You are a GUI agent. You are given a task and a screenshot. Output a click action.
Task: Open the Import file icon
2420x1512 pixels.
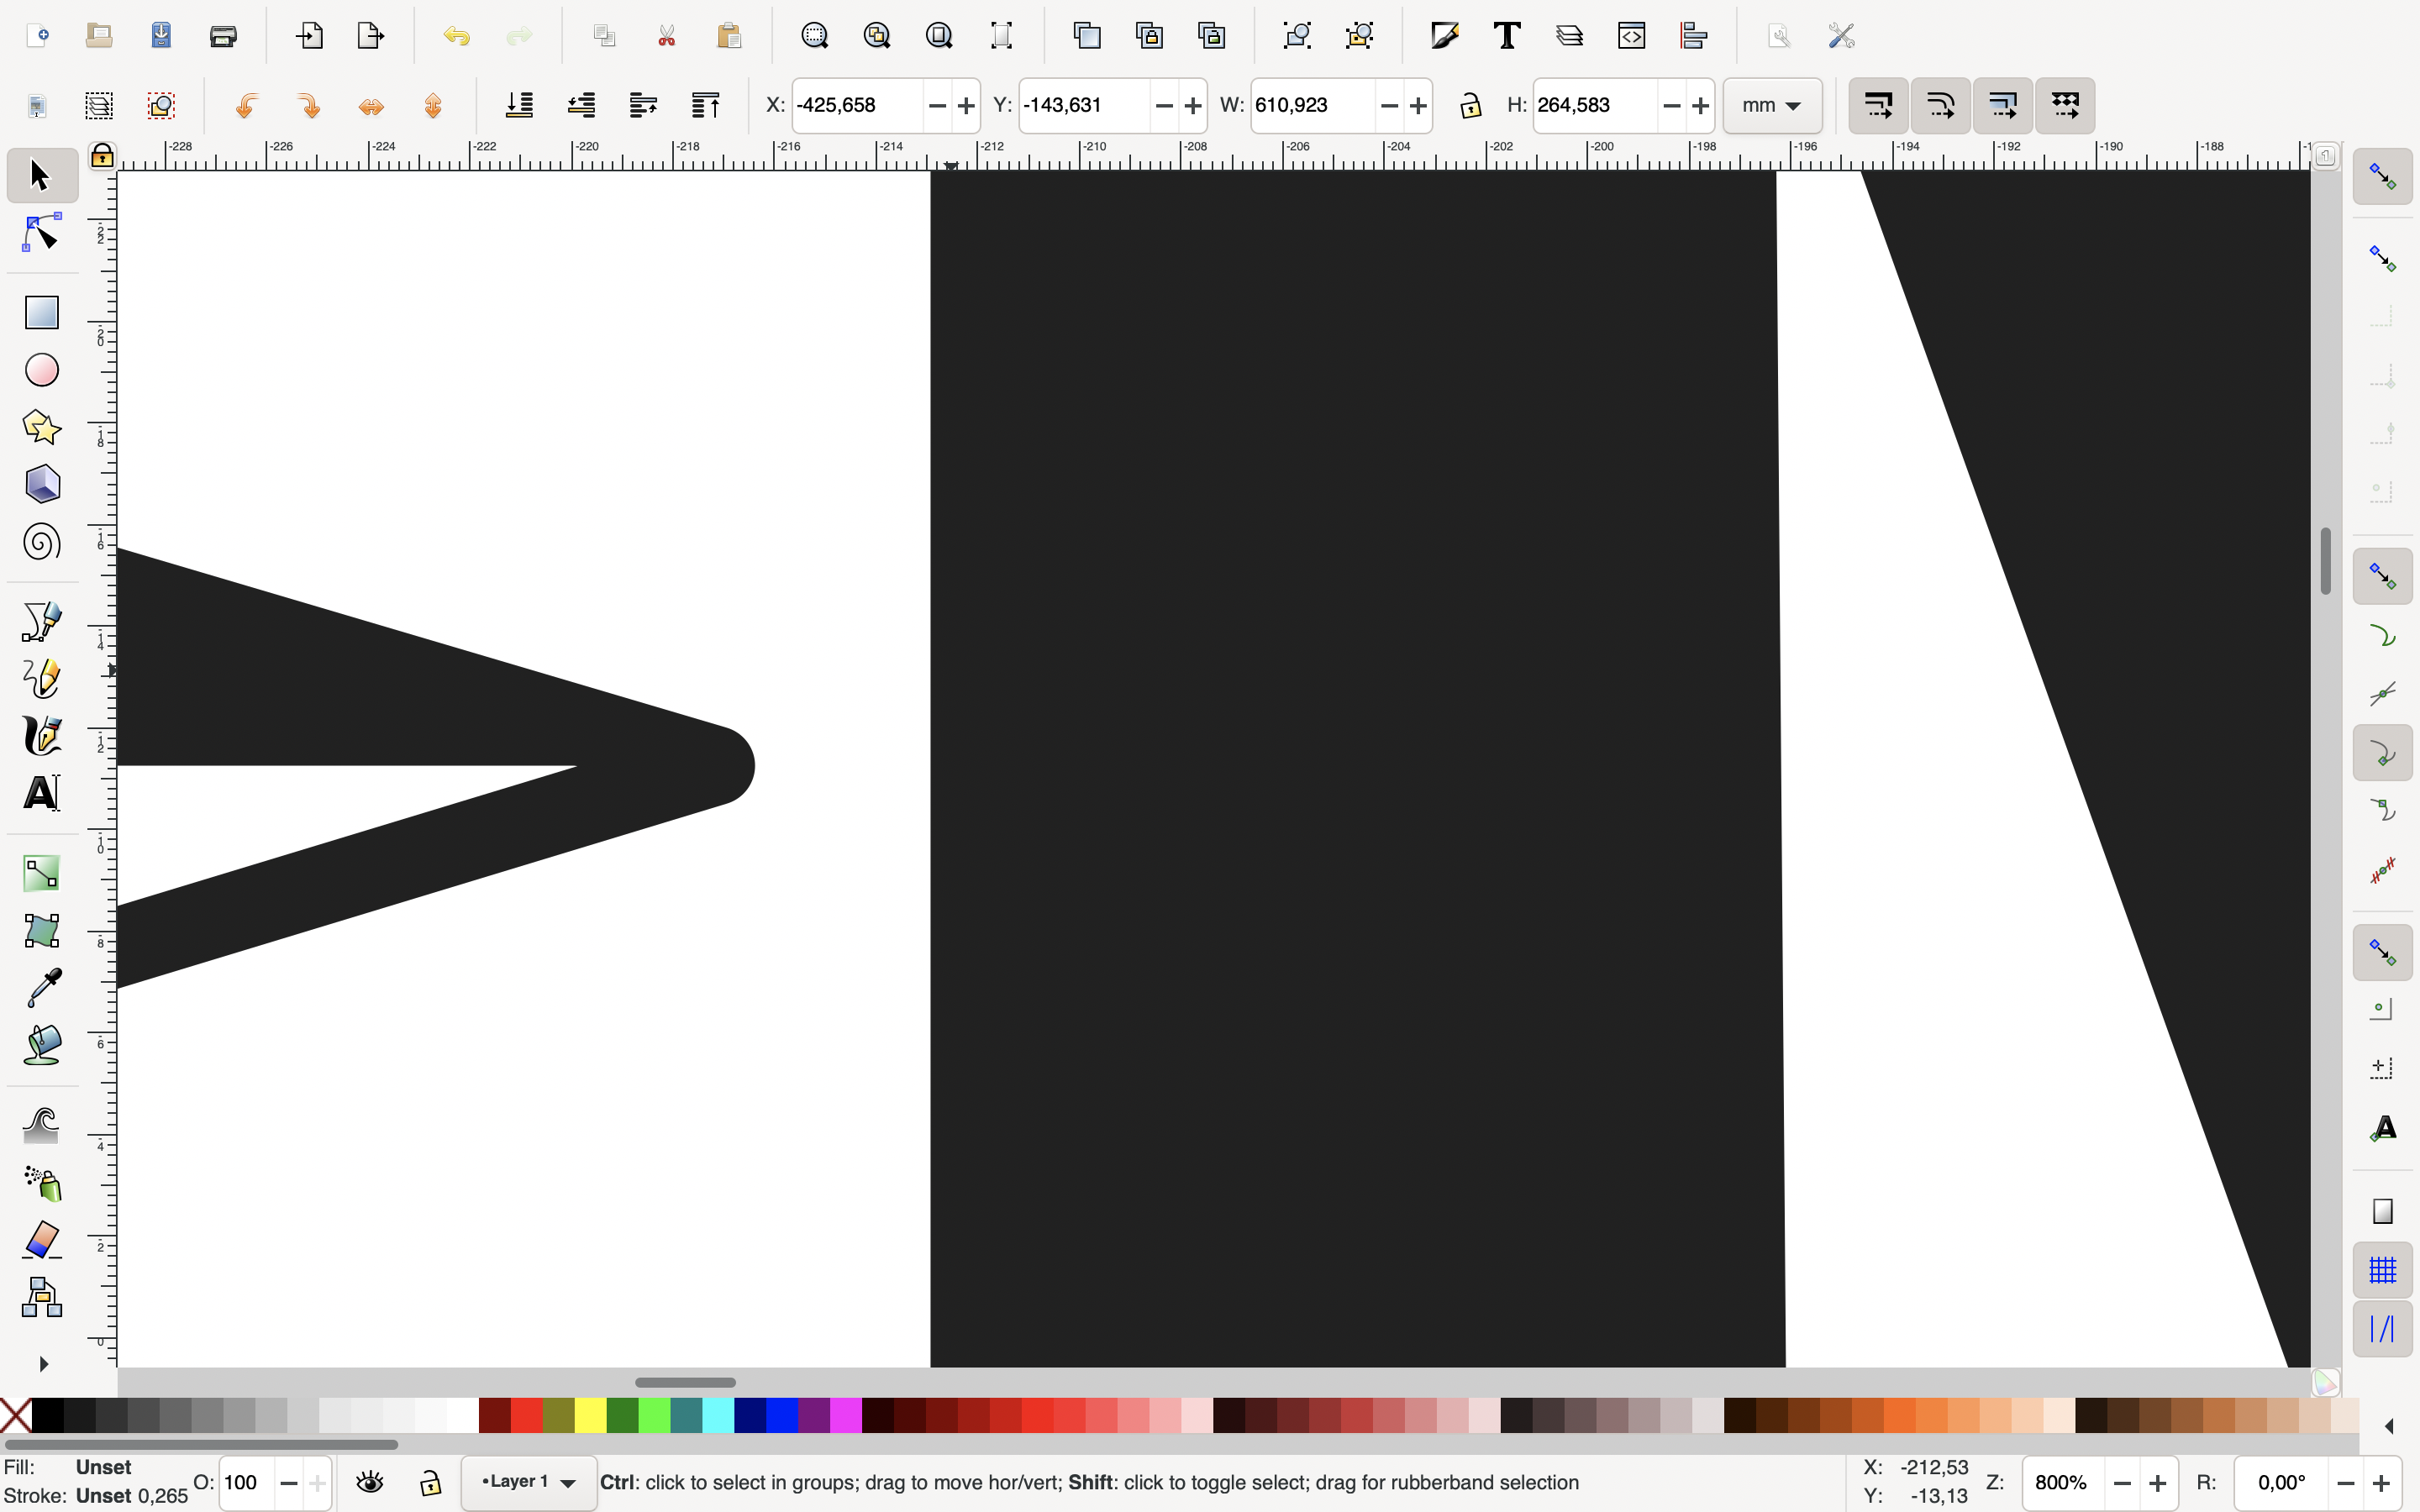click(x=309, y=36)
